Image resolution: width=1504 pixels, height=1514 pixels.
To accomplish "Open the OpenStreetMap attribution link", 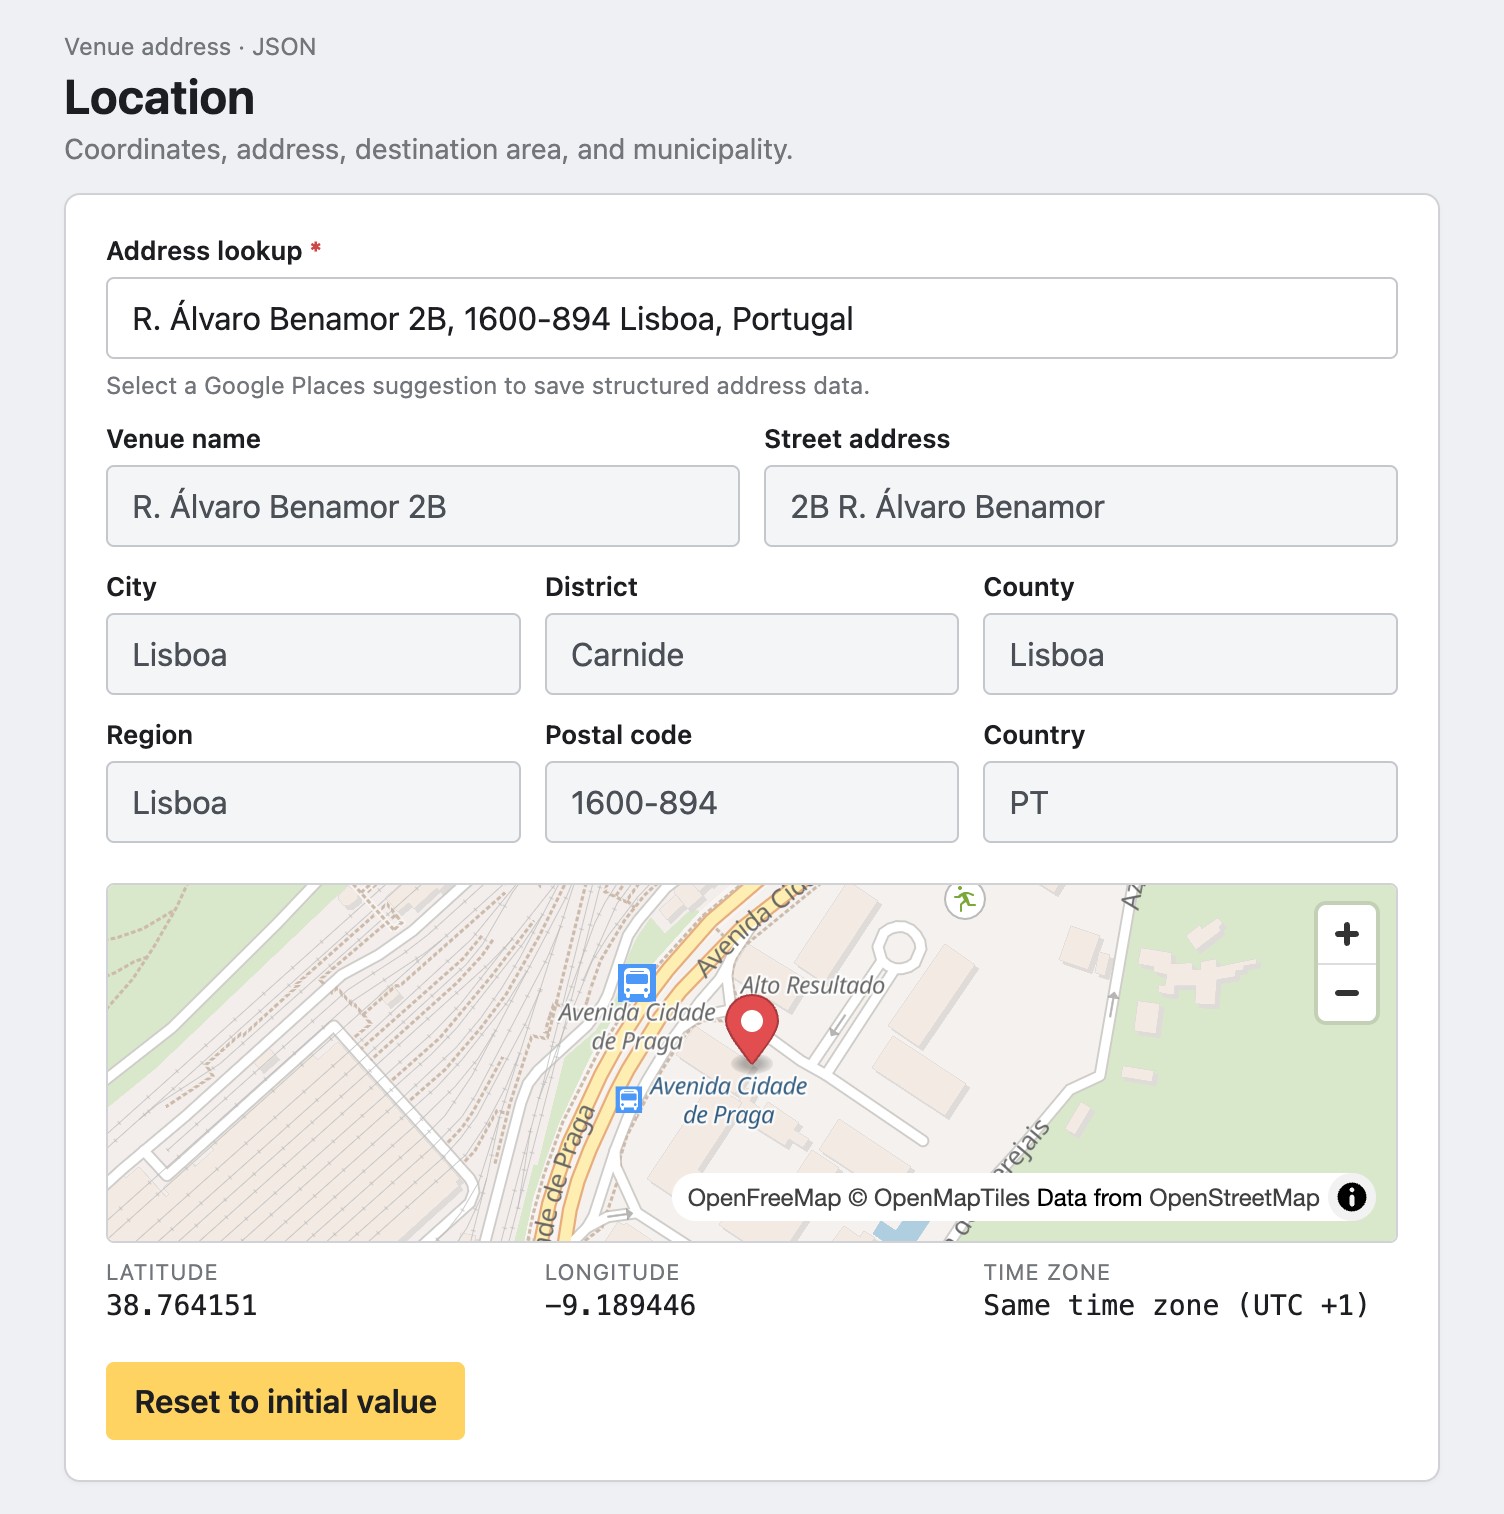I will [1234, 1198].
